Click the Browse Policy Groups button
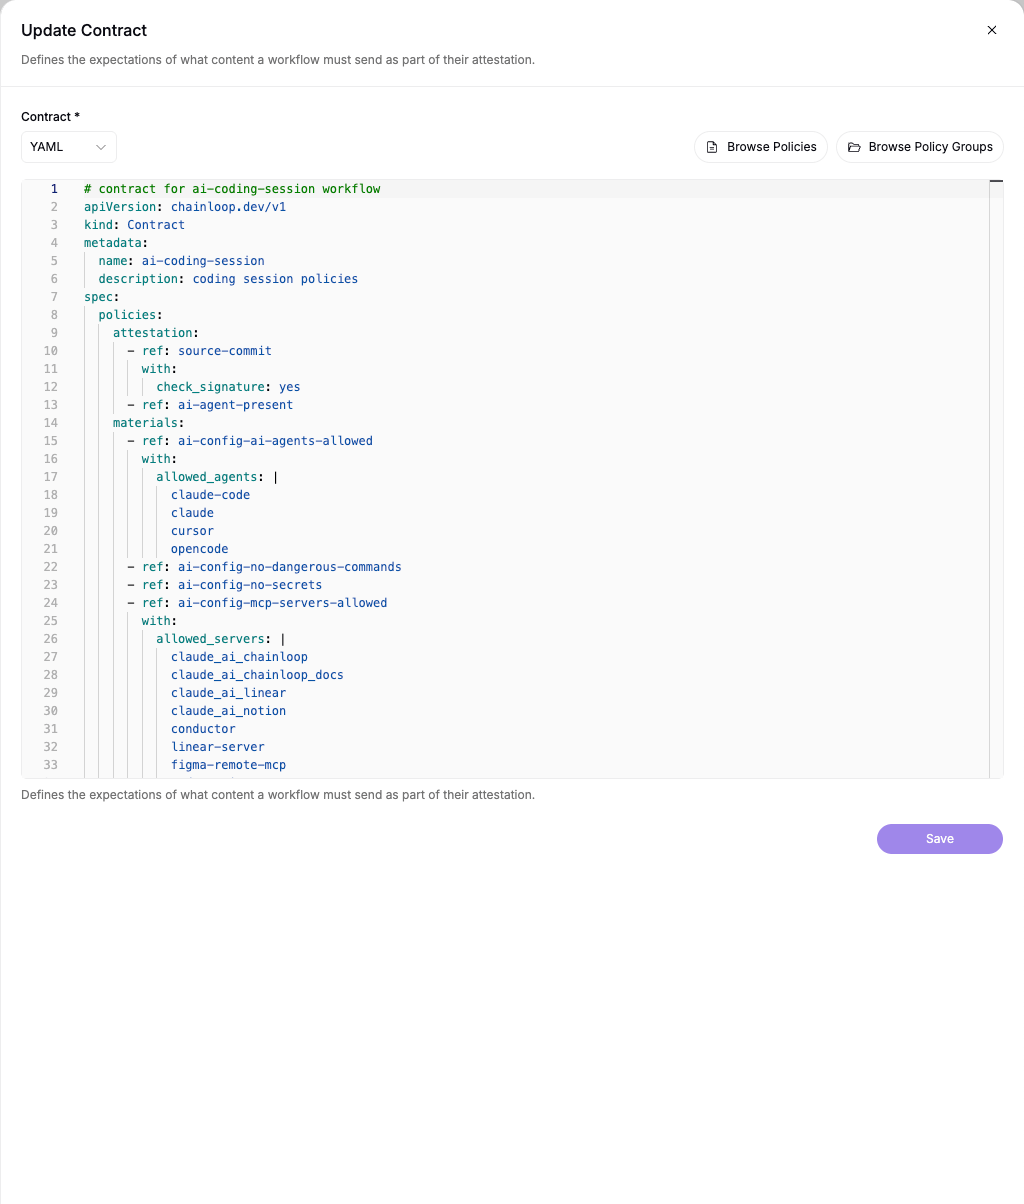 919,147
